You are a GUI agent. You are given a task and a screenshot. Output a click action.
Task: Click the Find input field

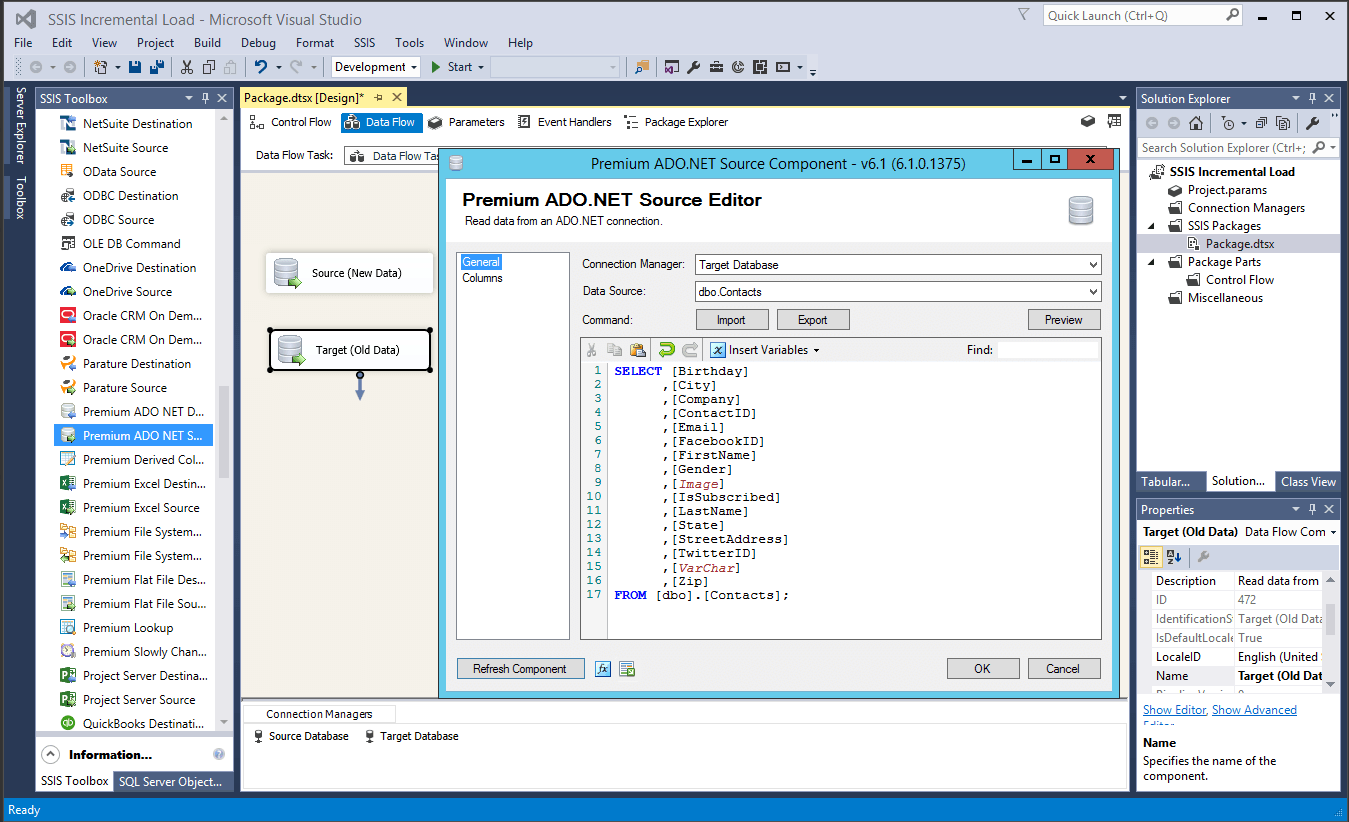pyautogui.click(x=1048, y=350)
